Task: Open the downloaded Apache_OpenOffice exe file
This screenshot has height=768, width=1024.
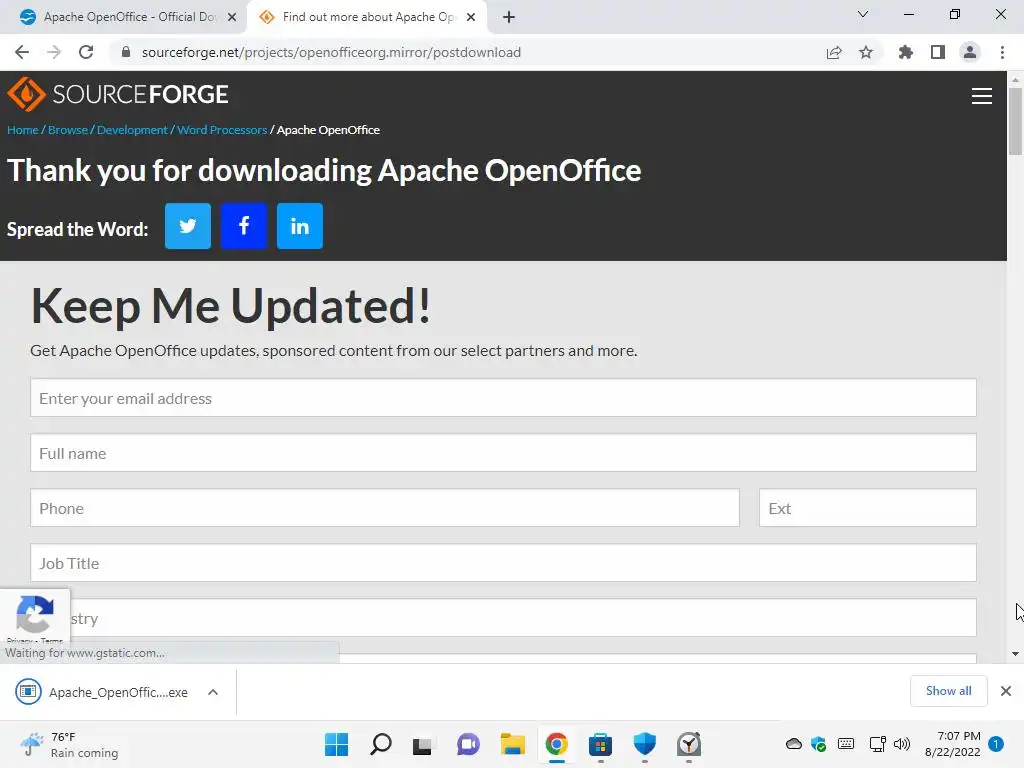Action: (x=104, y=692)
